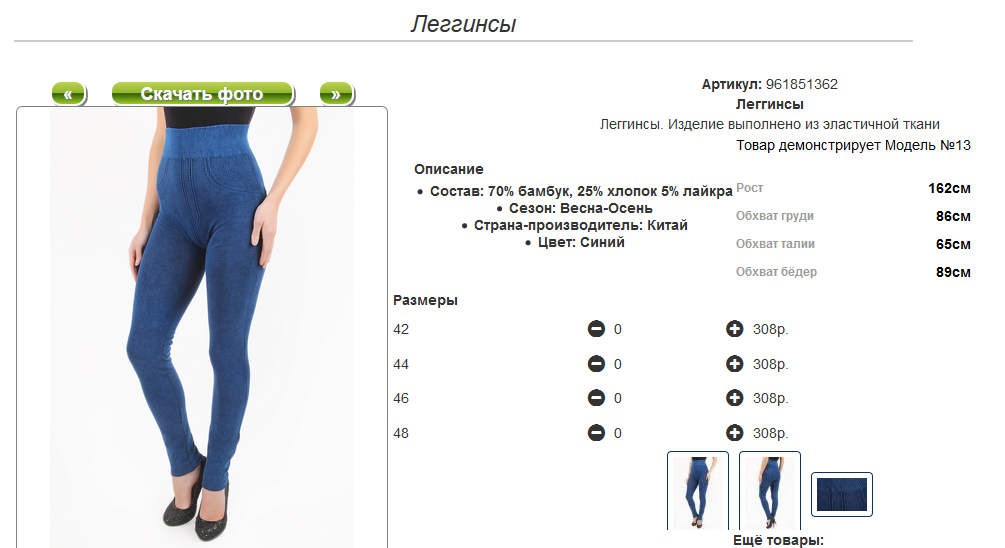Decrease quantity for size 48
The image size is (1005, 548).
[596, 433]
